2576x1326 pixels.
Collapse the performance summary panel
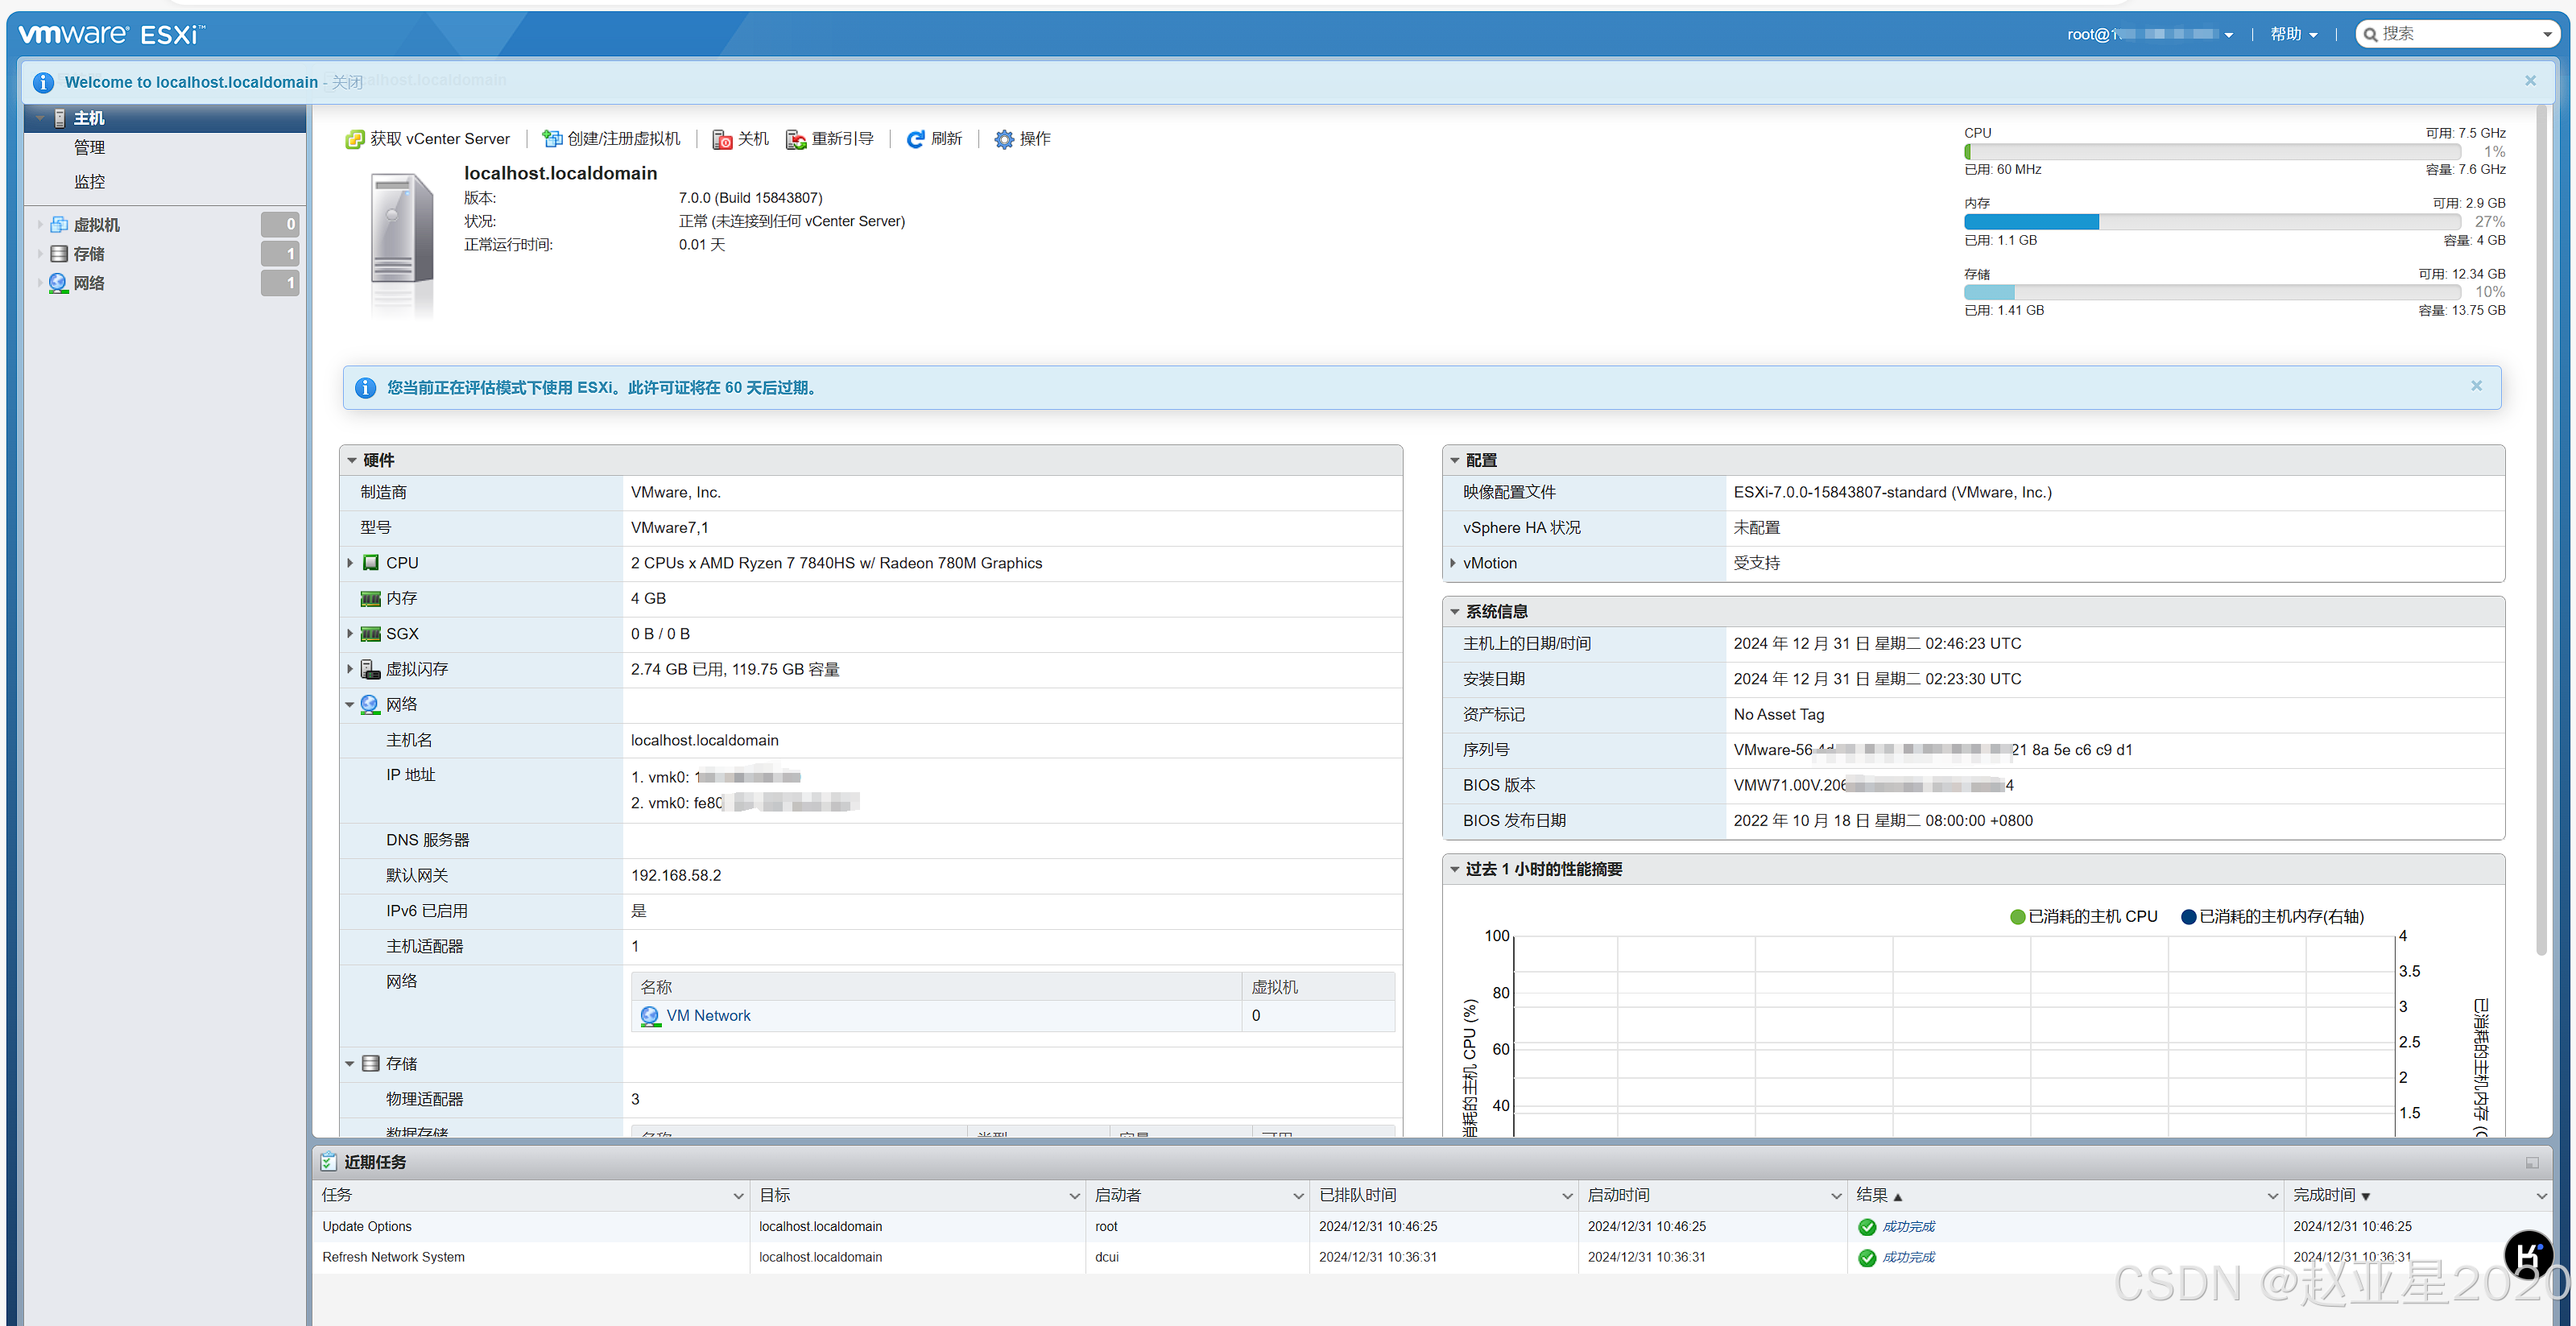(1455, 870)
